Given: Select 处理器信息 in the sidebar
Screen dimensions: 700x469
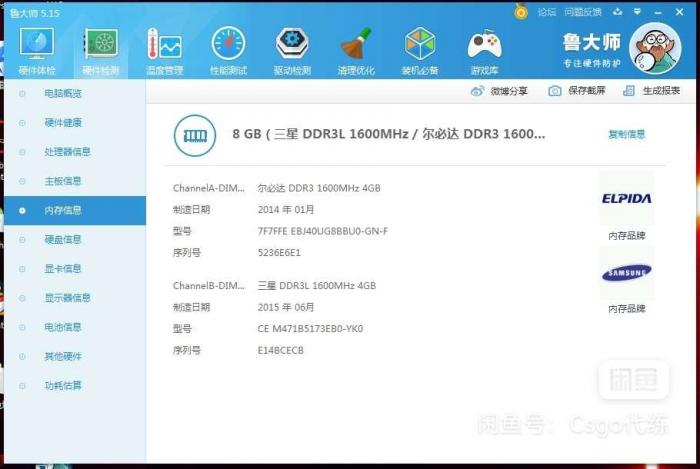Looking at the screenshot, I should coord(75,152).
